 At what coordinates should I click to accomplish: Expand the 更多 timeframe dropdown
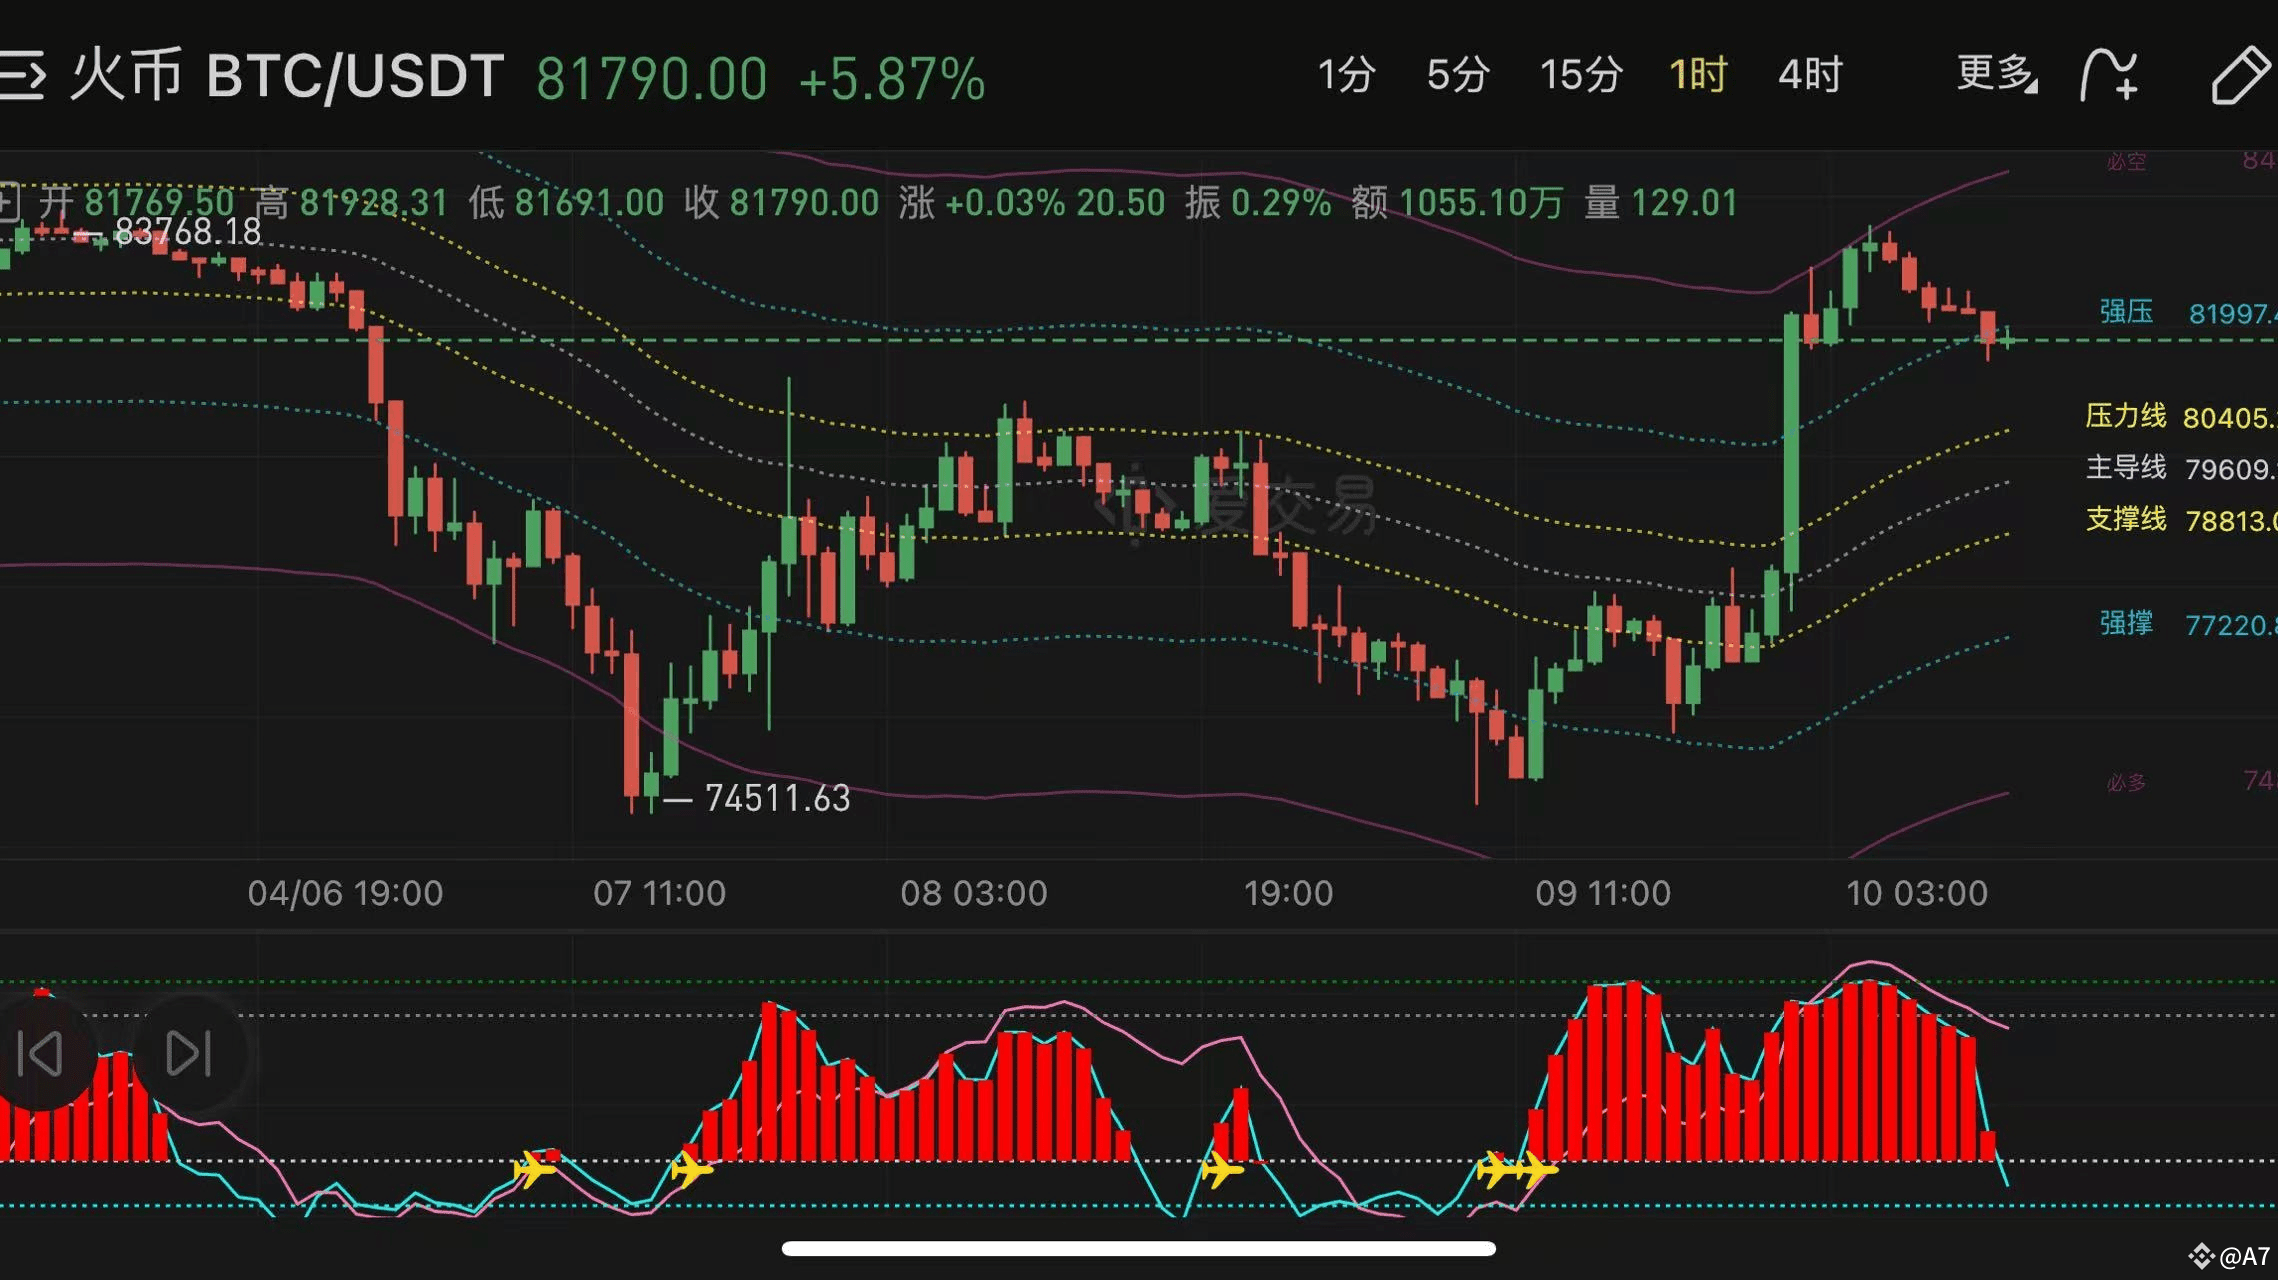(x=1995, y=74)
